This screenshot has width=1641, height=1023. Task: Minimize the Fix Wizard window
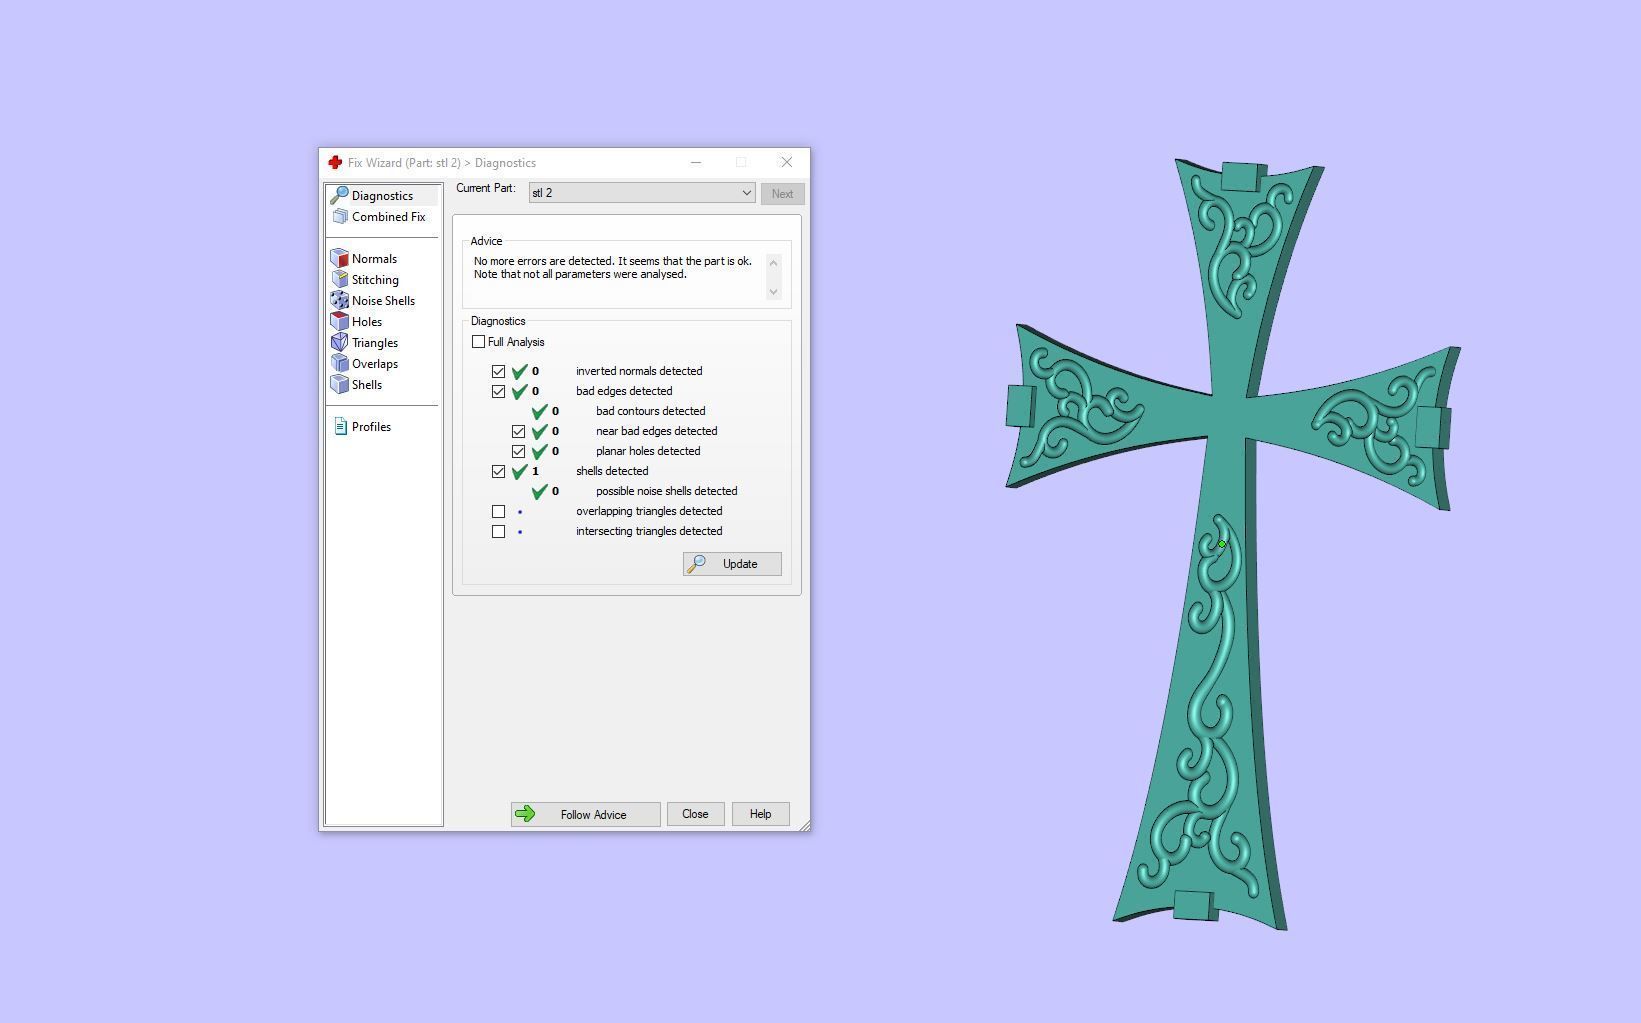coord(696,162)
